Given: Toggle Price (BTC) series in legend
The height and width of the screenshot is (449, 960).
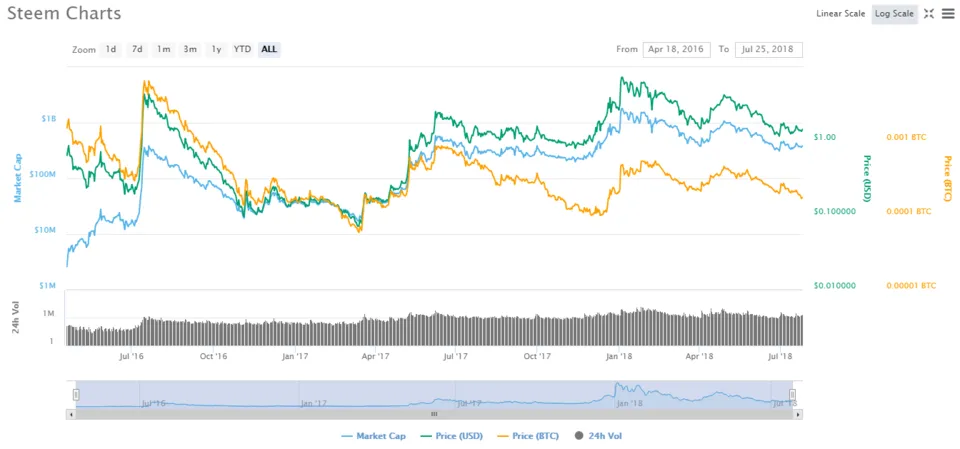Looking at the screenshot, I should pyautogui.click(x=528, y=436).
